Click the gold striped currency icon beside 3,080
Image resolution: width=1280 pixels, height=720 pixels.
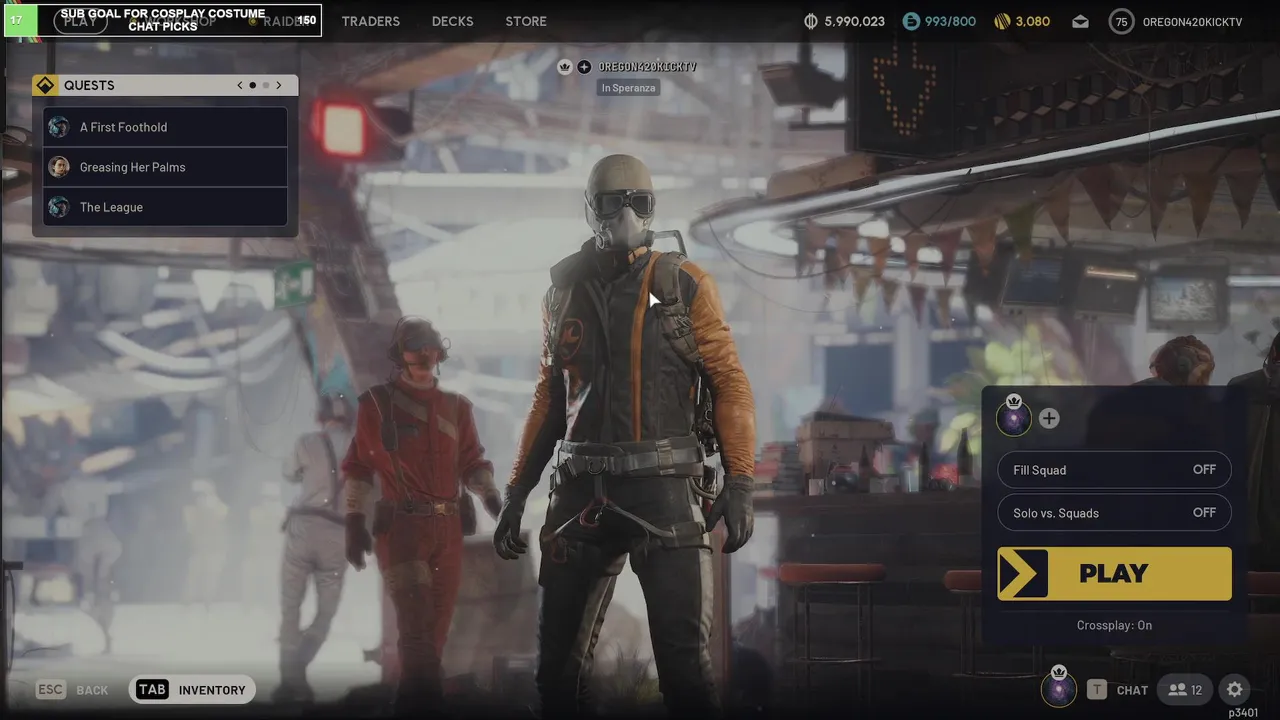(1002, 21)
